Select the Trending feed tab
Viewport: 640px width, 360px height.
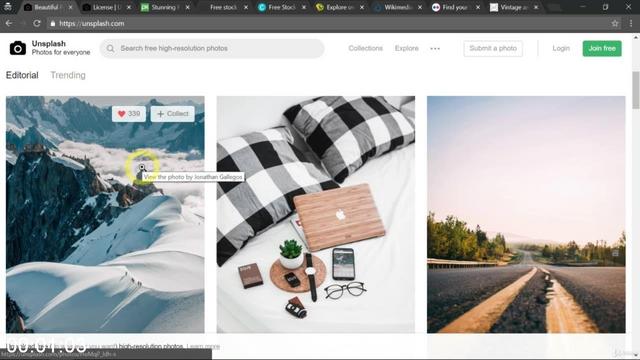tap(68, 75)
